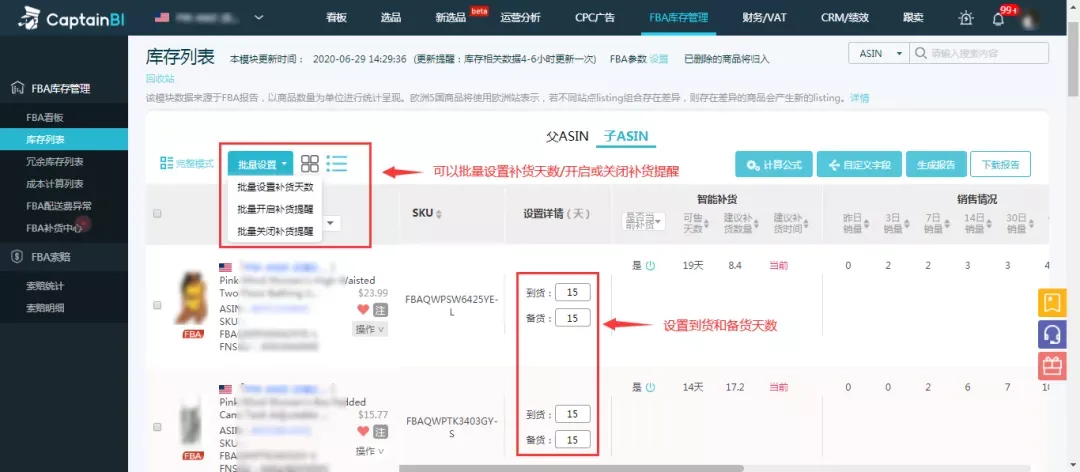Open the notification bell icon
Image resolution: width=1080 pixels, height=472 pixels.
click(998, 19)
